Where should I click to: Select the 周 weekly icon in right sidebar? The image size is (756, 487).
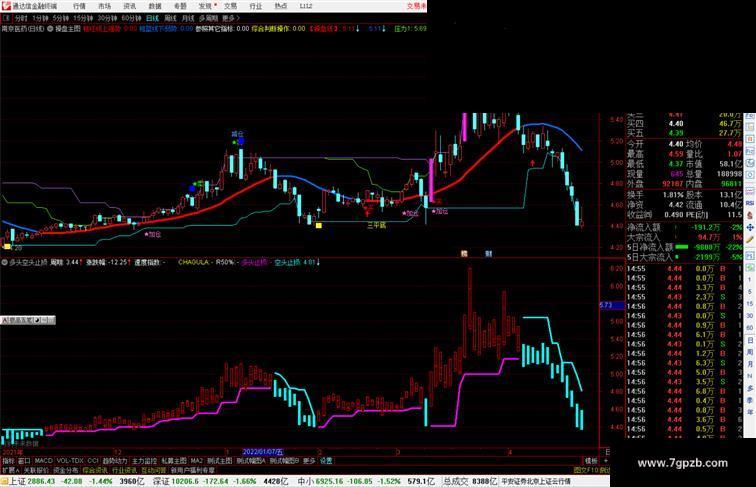tap(750, 352)
